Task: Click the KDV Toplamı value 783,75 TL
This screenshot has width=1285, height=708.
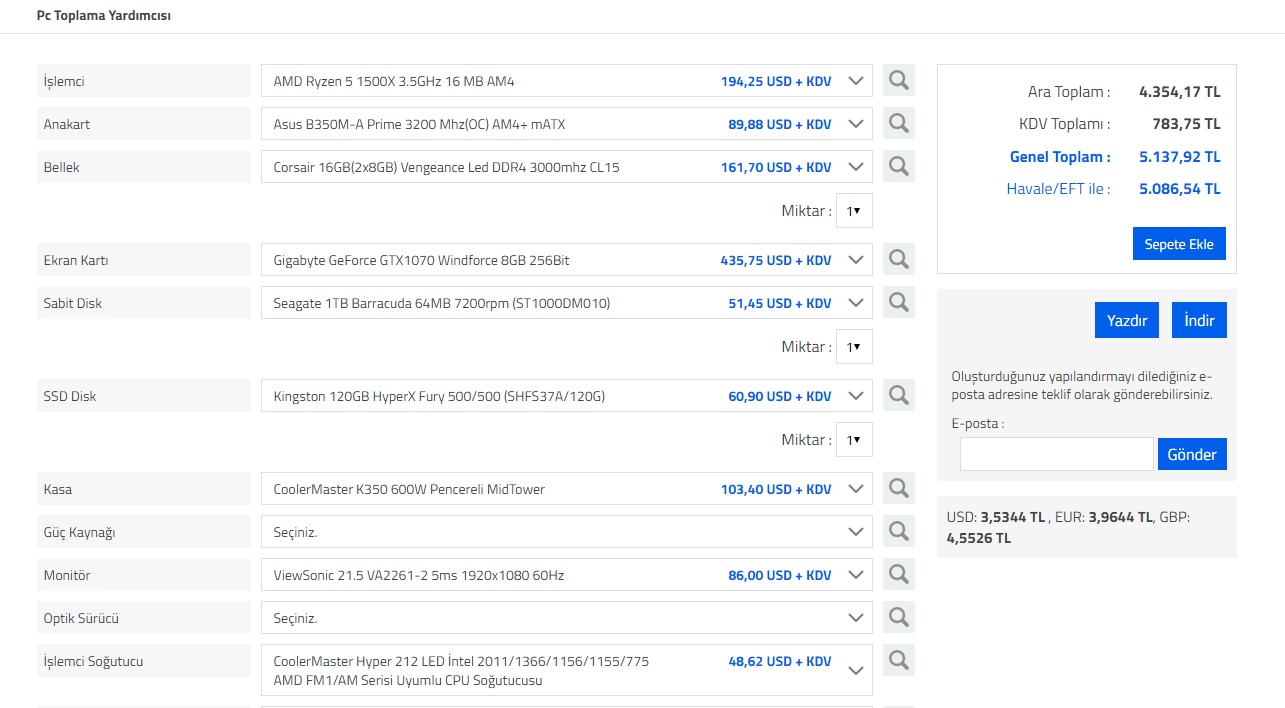Action: [1186, 124]
